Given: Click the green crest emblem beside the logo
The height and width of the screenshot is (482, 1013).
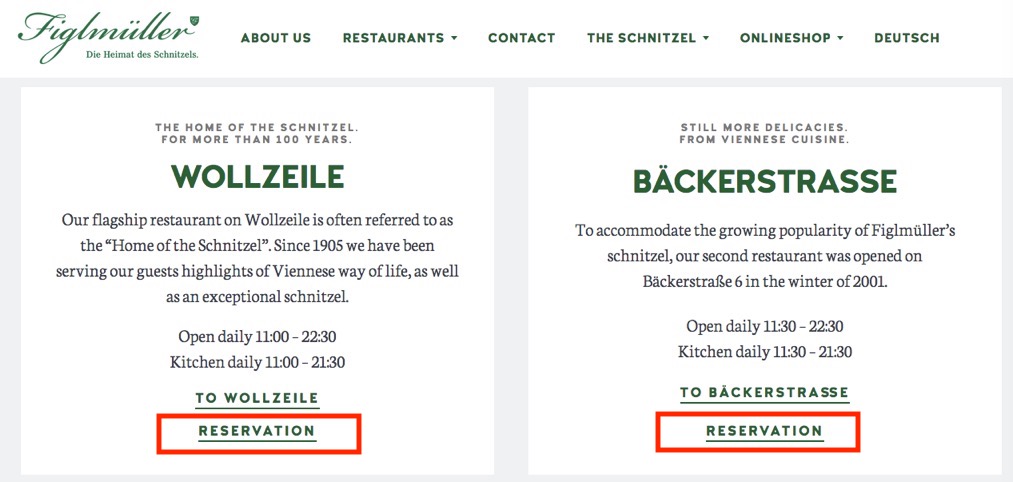Looking at the screenshot, I should pos(194,22).
